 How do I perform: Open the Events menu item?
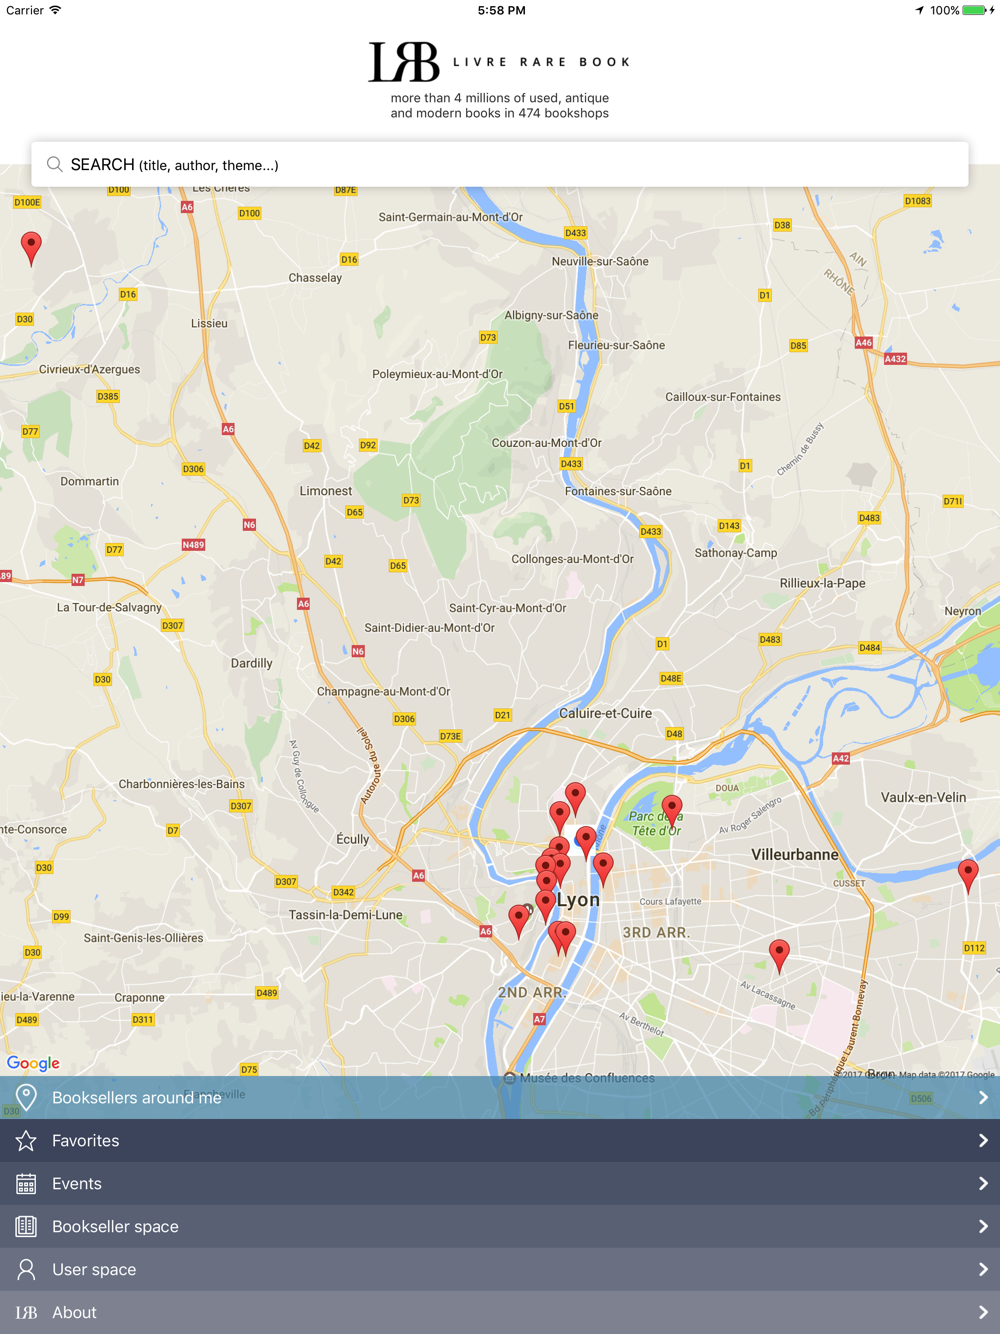coord(500,1183)
